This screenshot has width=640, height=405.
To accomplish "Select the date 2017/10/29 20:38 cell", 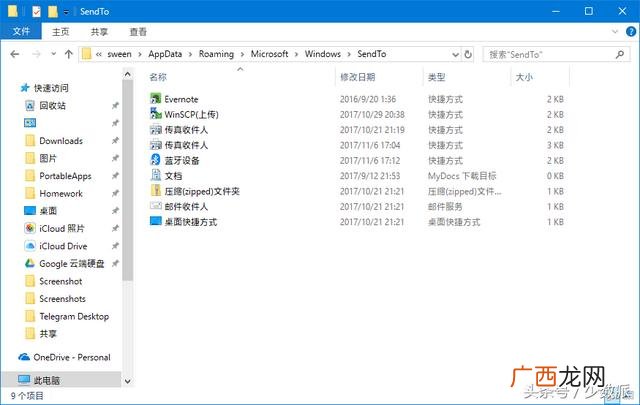I will (x=372, y=115).
